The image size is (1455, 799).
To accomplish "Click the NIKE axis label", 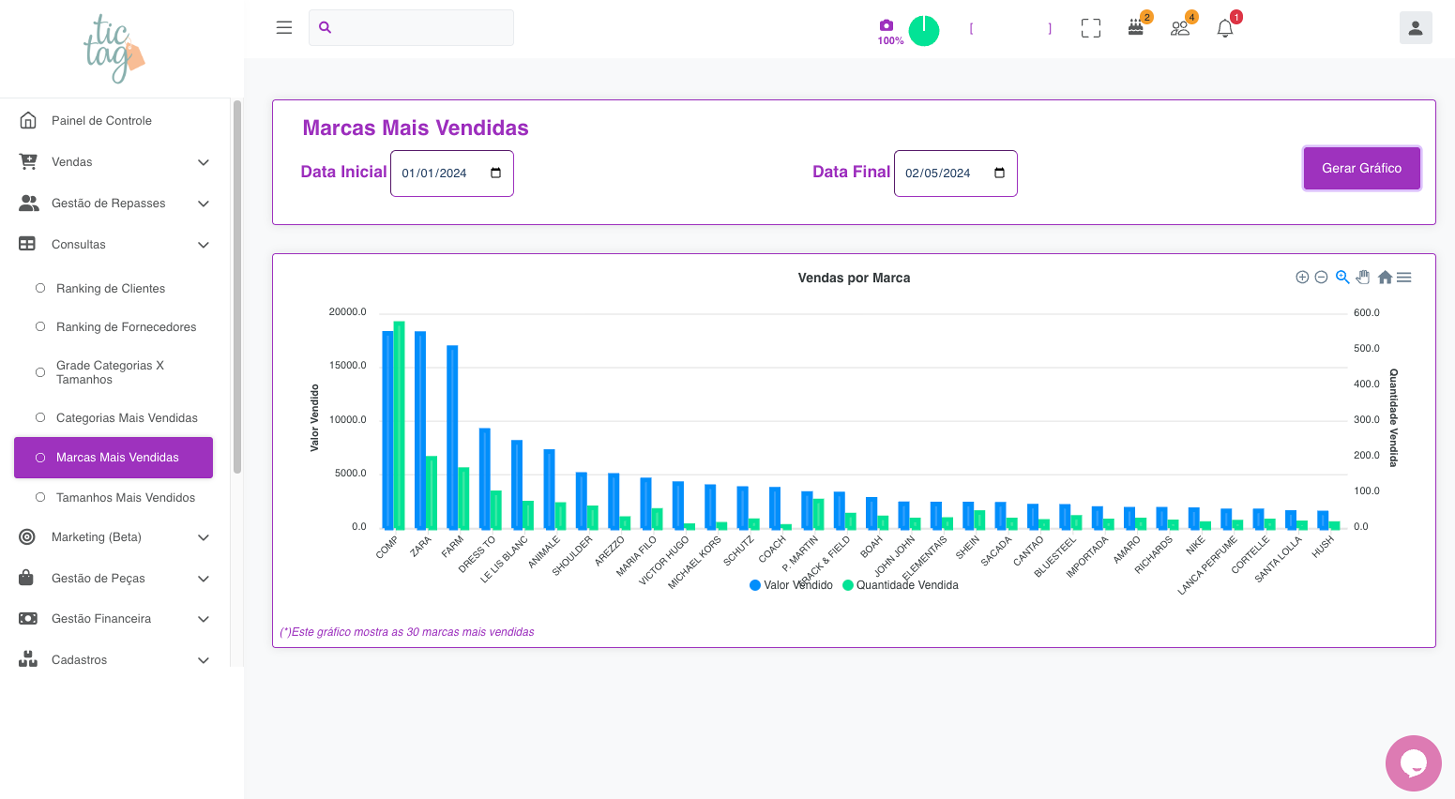I will [x=1195, y=545].
